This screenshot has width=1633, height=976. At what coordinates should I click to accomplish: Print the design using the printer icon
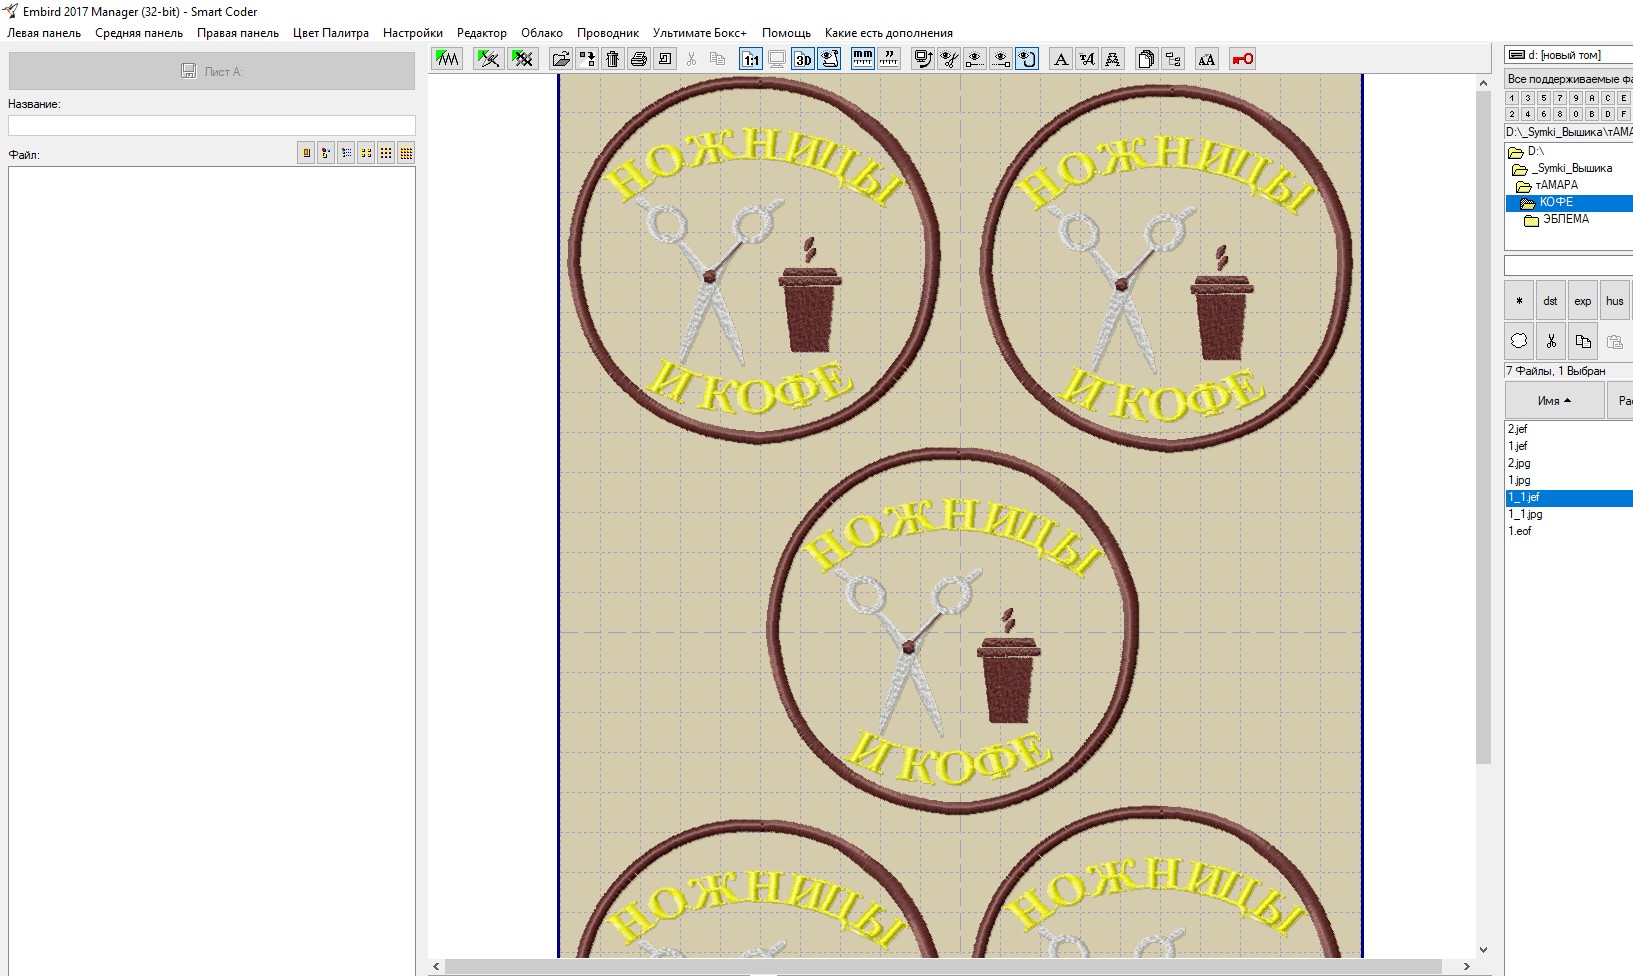coord(639,59)
